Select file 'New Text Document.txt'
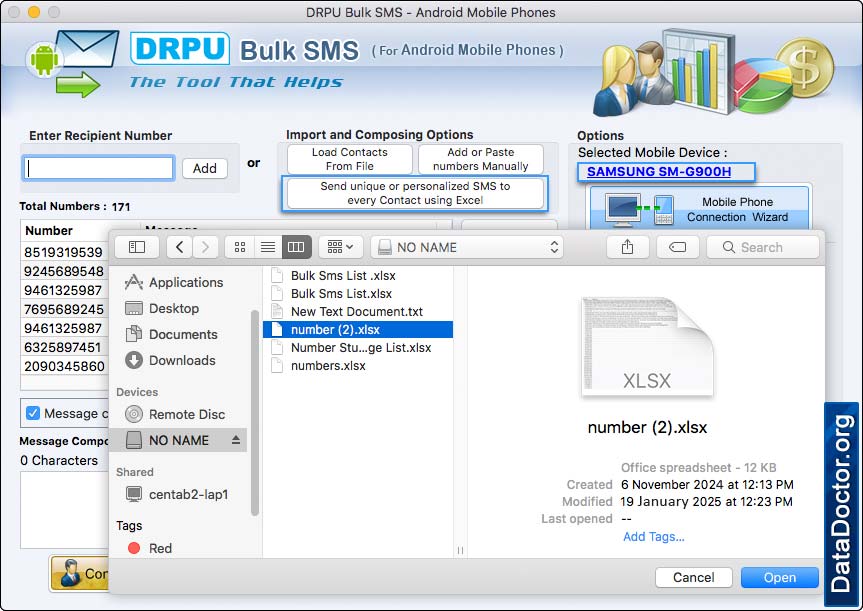 pos(358,312)
